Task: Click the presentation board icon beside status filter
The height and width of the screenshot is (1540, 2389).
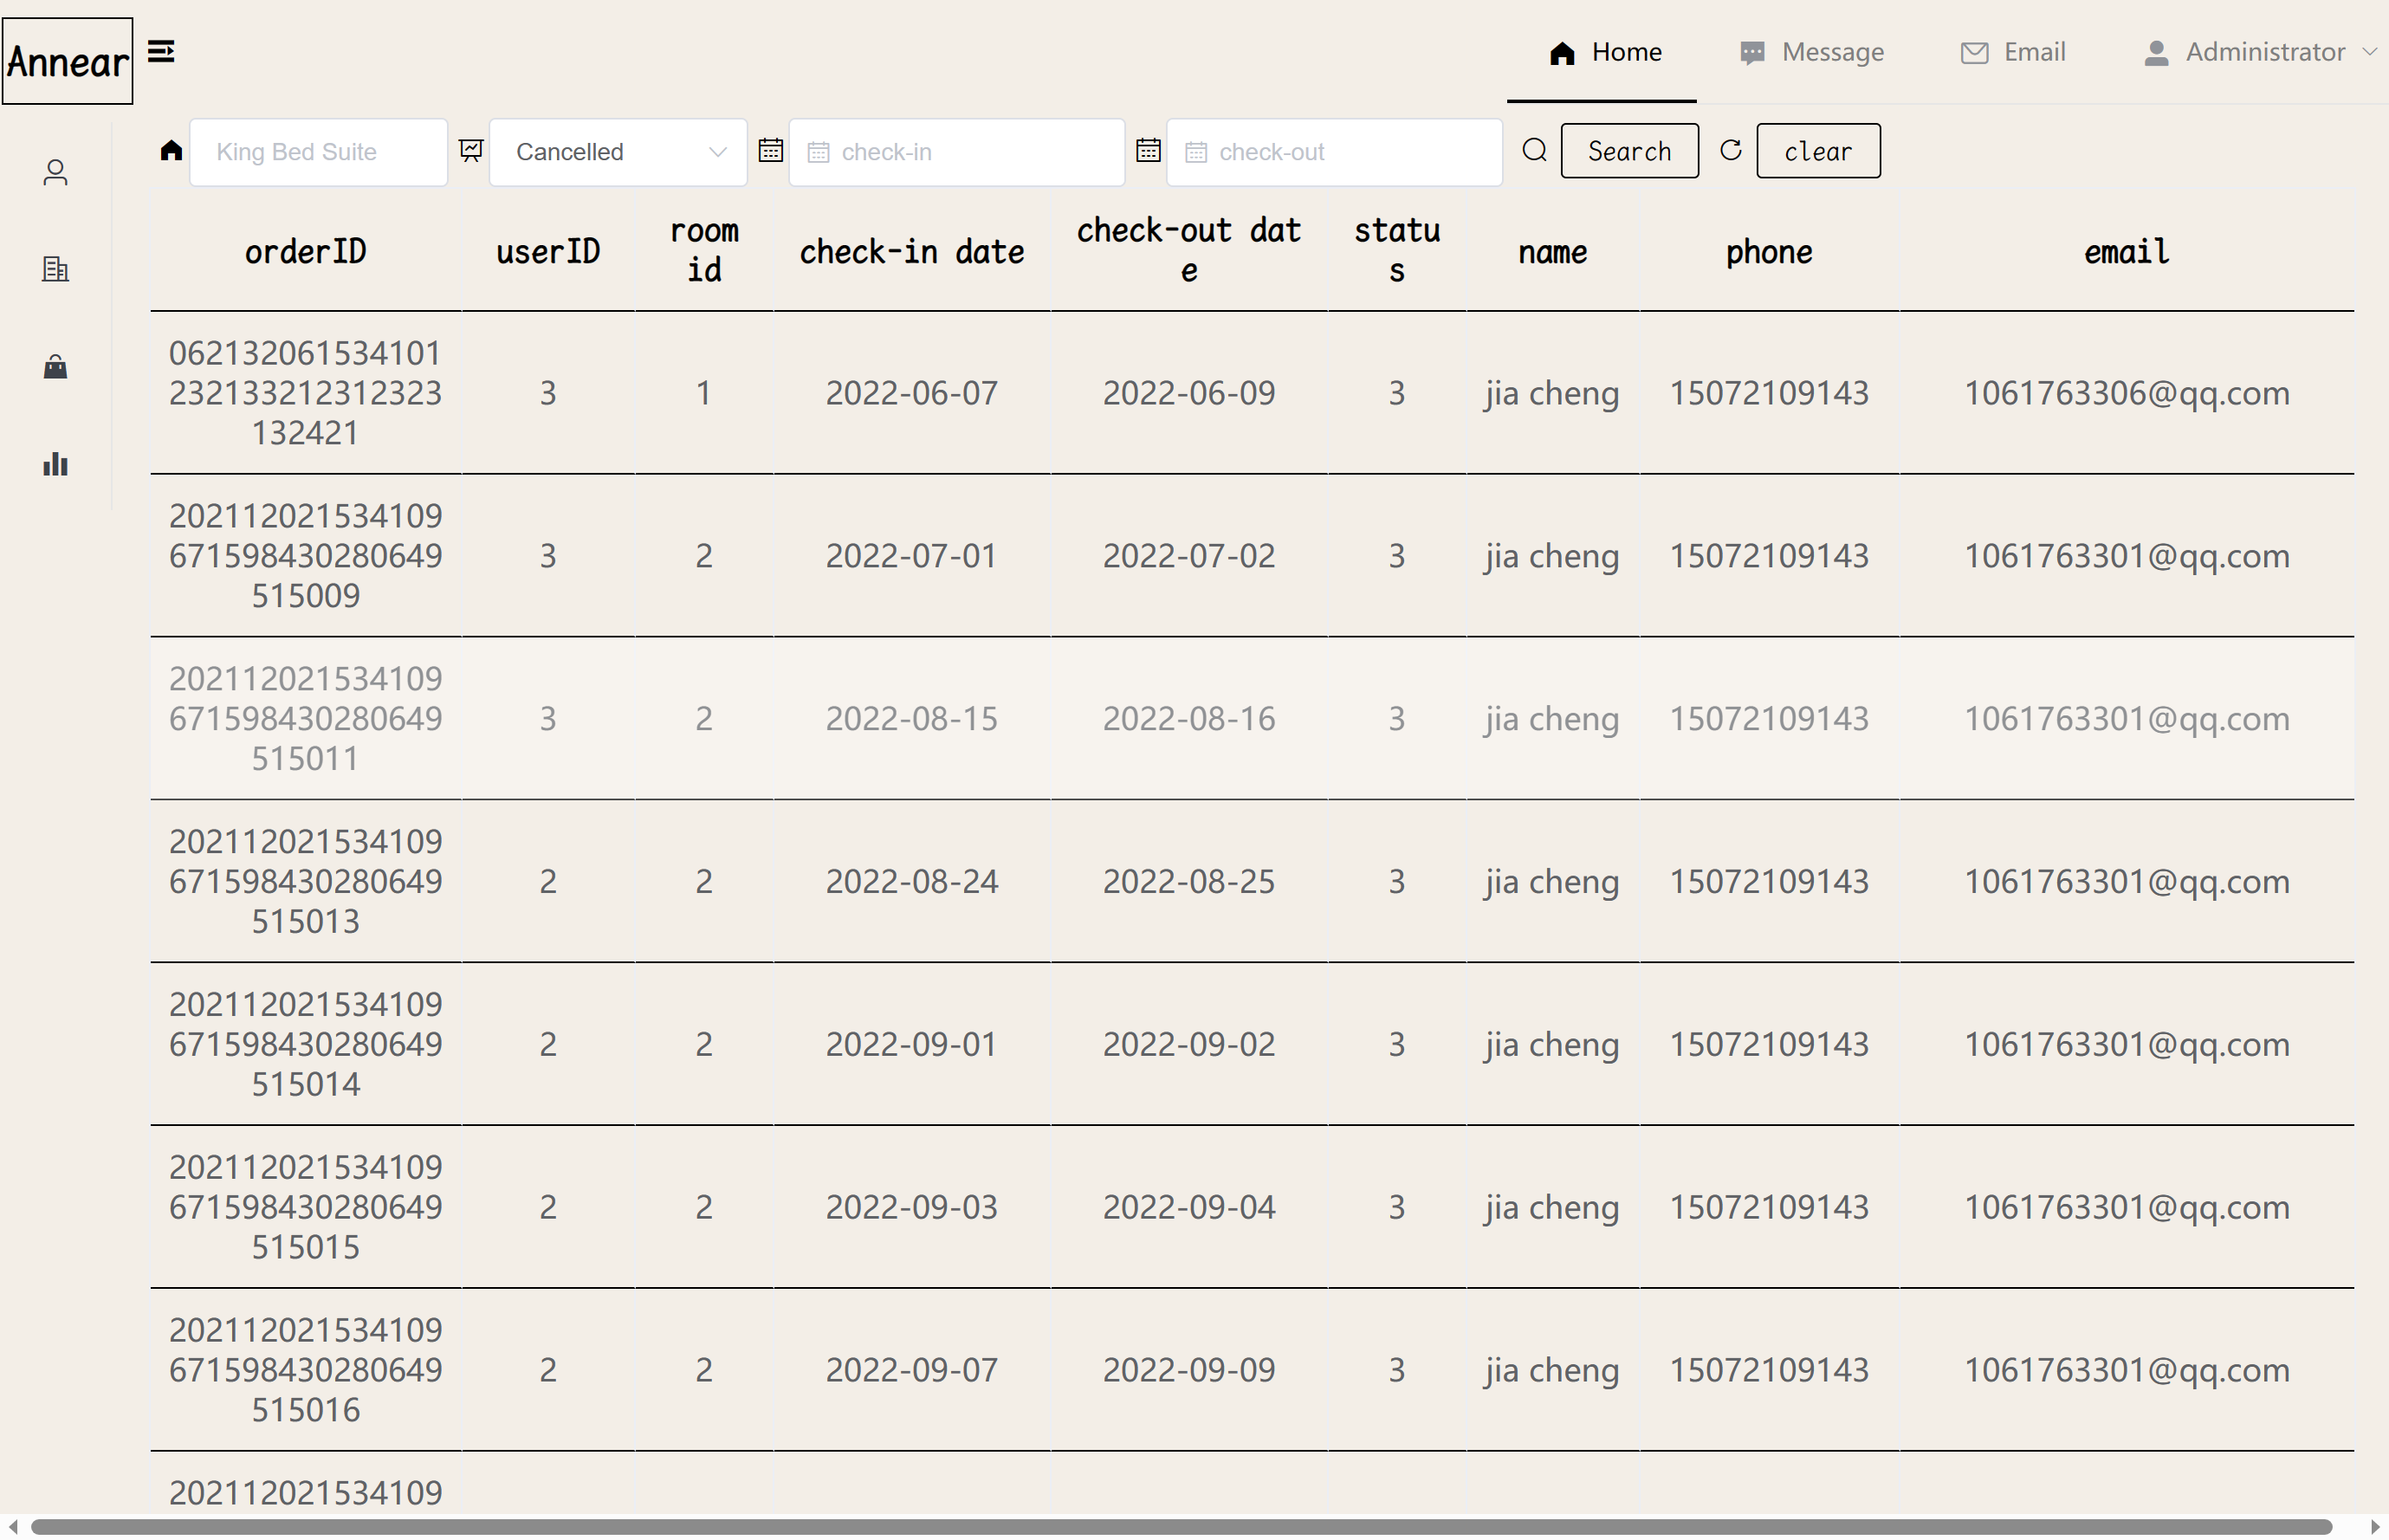Action: point(471,151)
